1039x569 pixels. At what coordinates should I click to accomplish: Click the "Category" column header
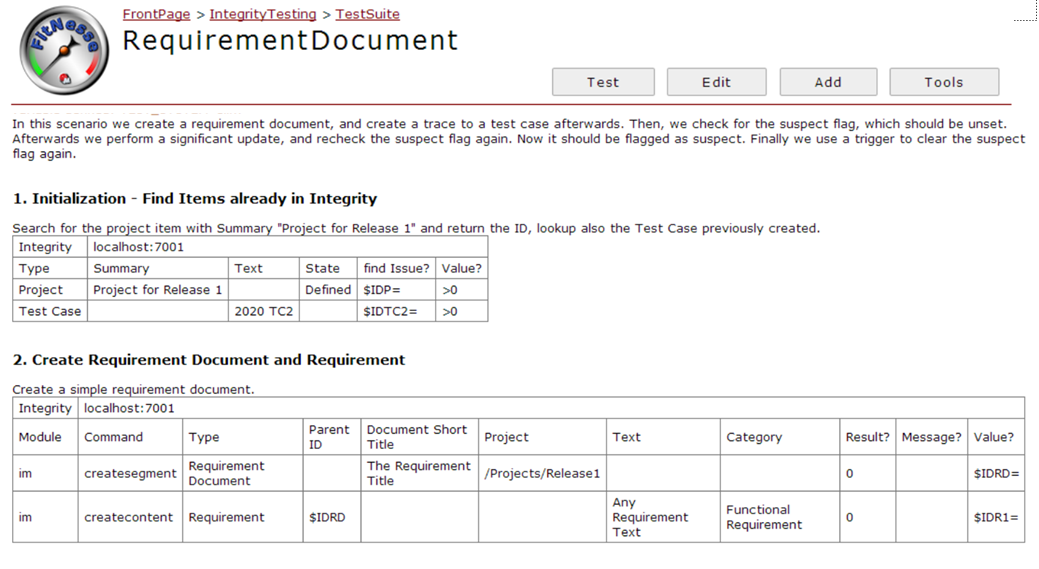click(780, 437)
